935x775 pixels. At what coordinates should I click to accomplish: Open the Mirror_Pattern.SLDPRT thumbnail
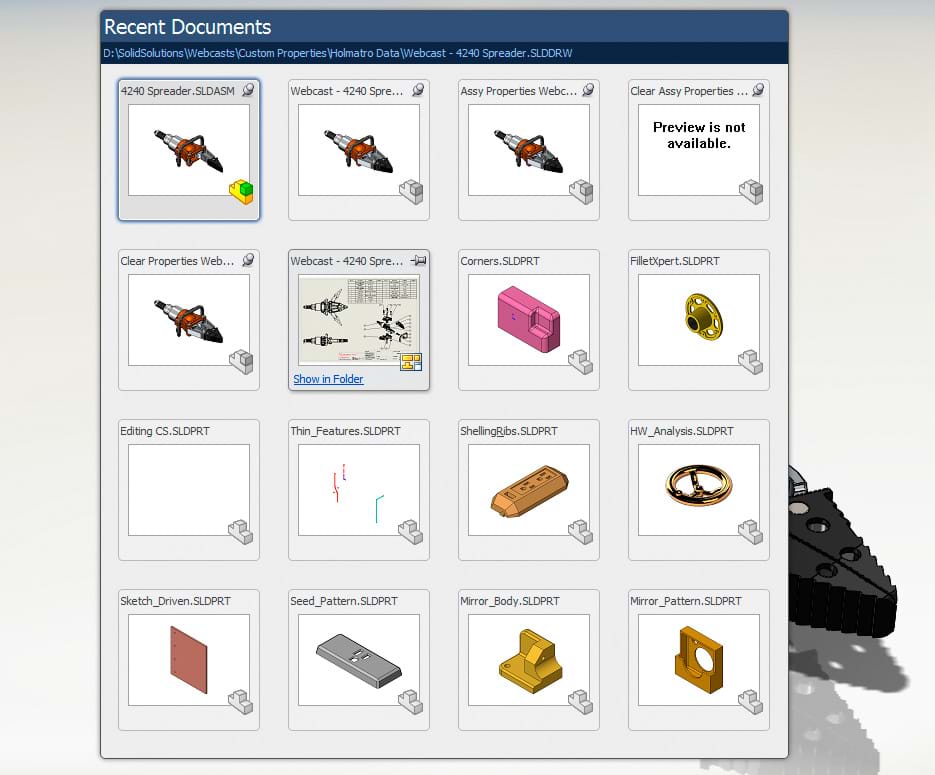tap(697, 660)
